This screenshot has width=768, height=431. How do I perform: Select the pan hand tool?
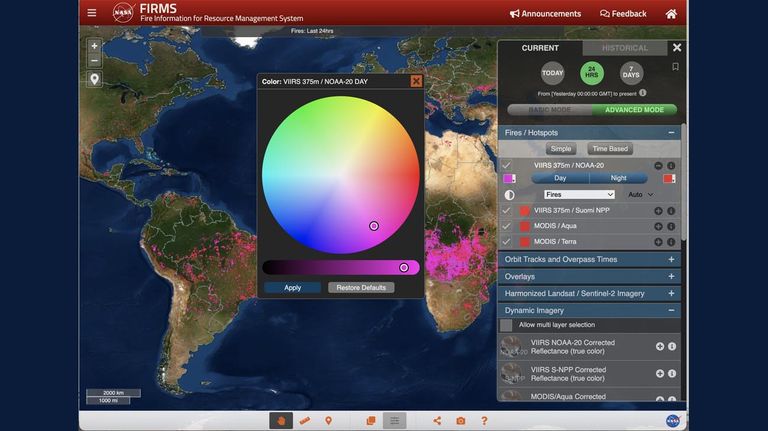click(x=281, y=421)
